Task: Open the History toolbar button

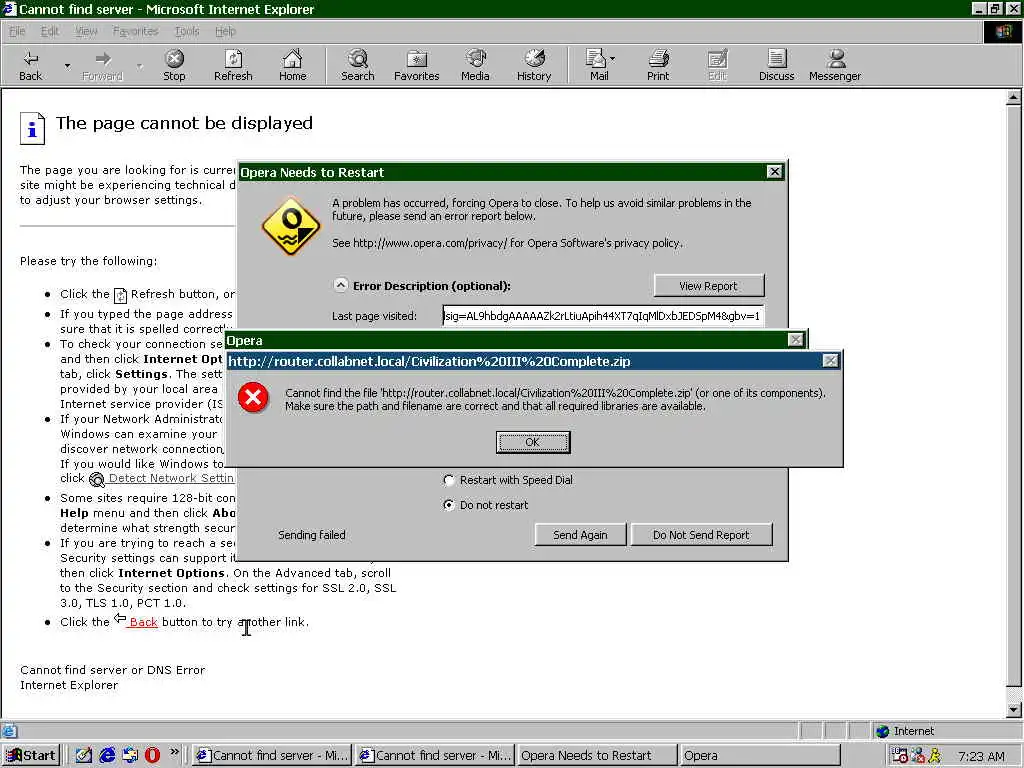Action: pos(534,65)
